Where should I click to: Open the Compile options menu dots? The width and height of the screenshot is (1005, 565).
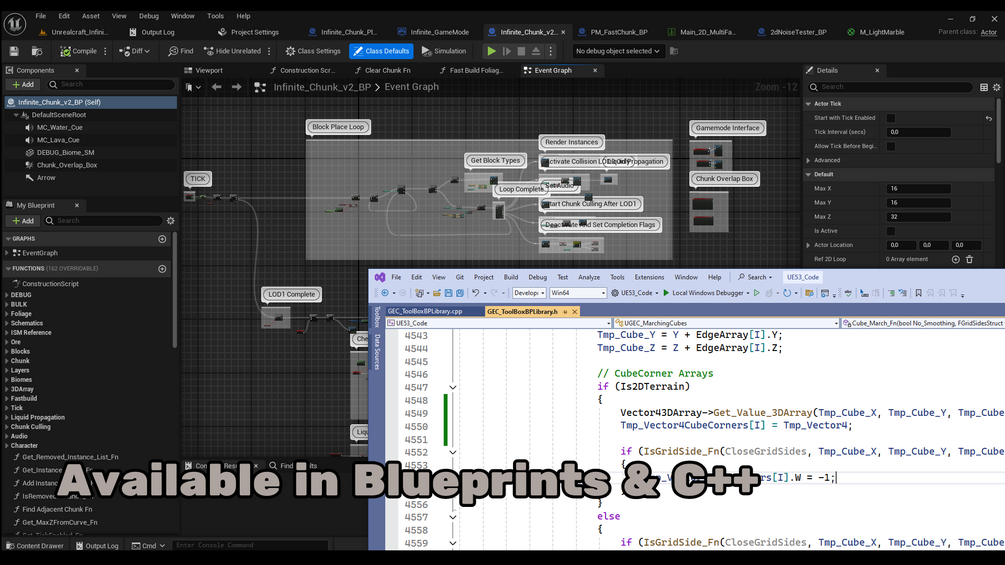point(106,51)
